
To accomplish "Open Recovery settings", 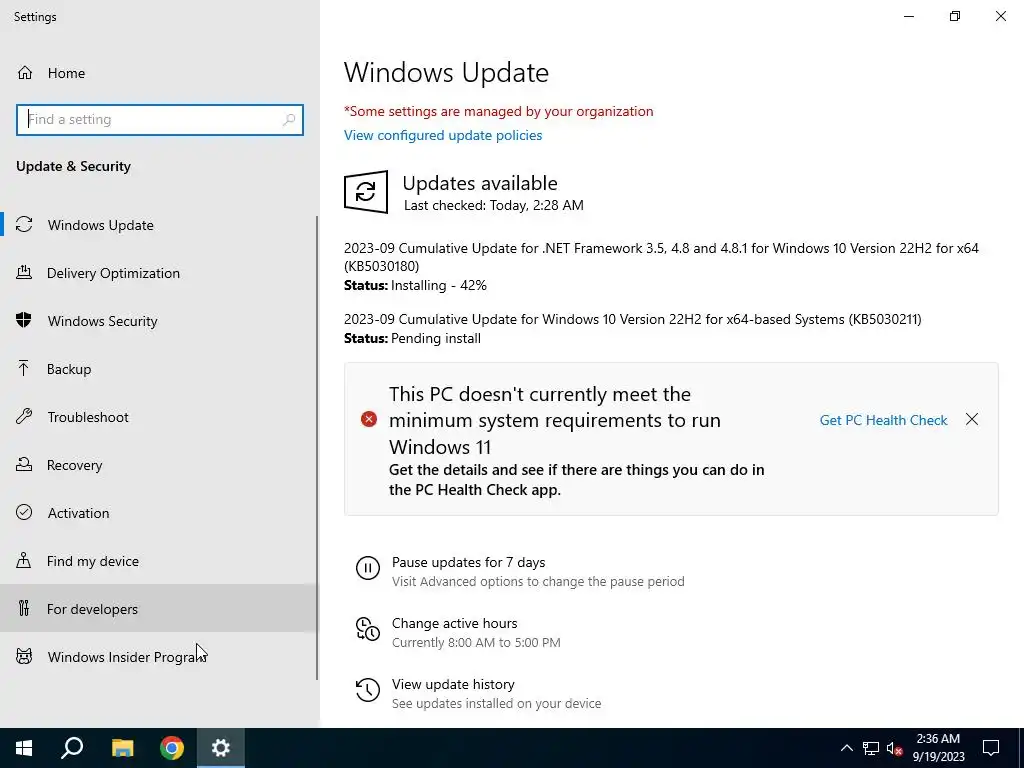I will click(159, 465).
